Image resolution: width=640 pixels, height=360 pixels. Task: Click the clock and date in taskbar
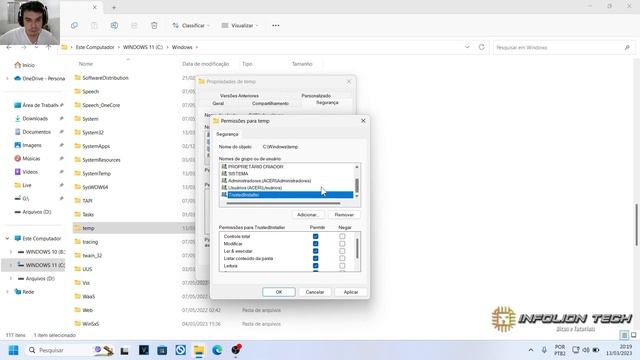[620, 350]
